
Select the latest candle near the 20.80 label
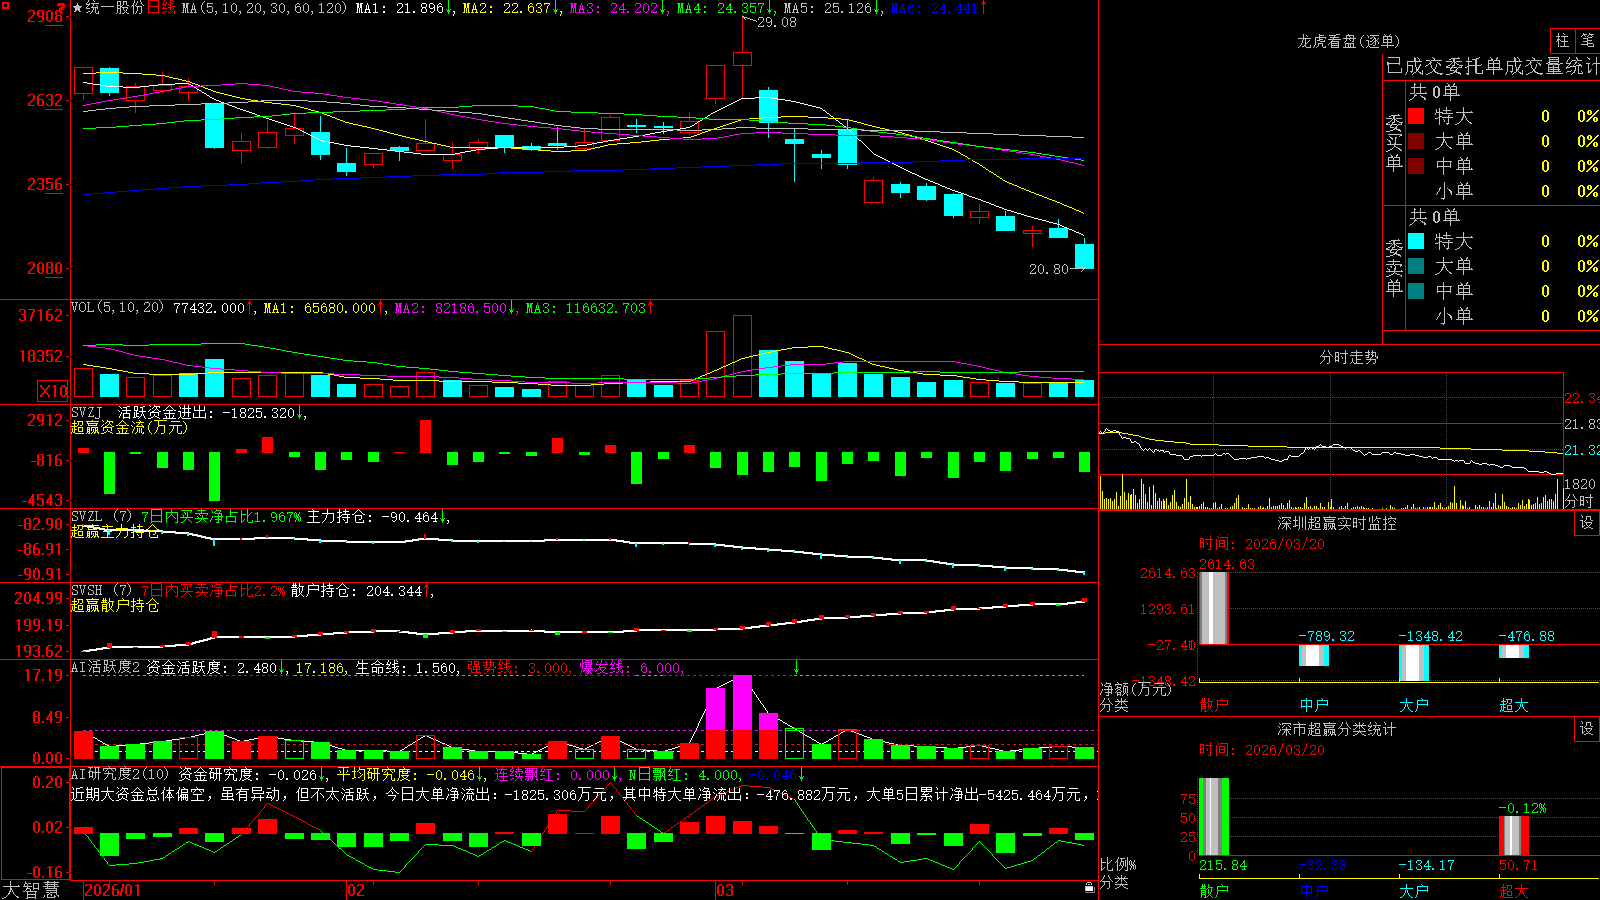1084,256
